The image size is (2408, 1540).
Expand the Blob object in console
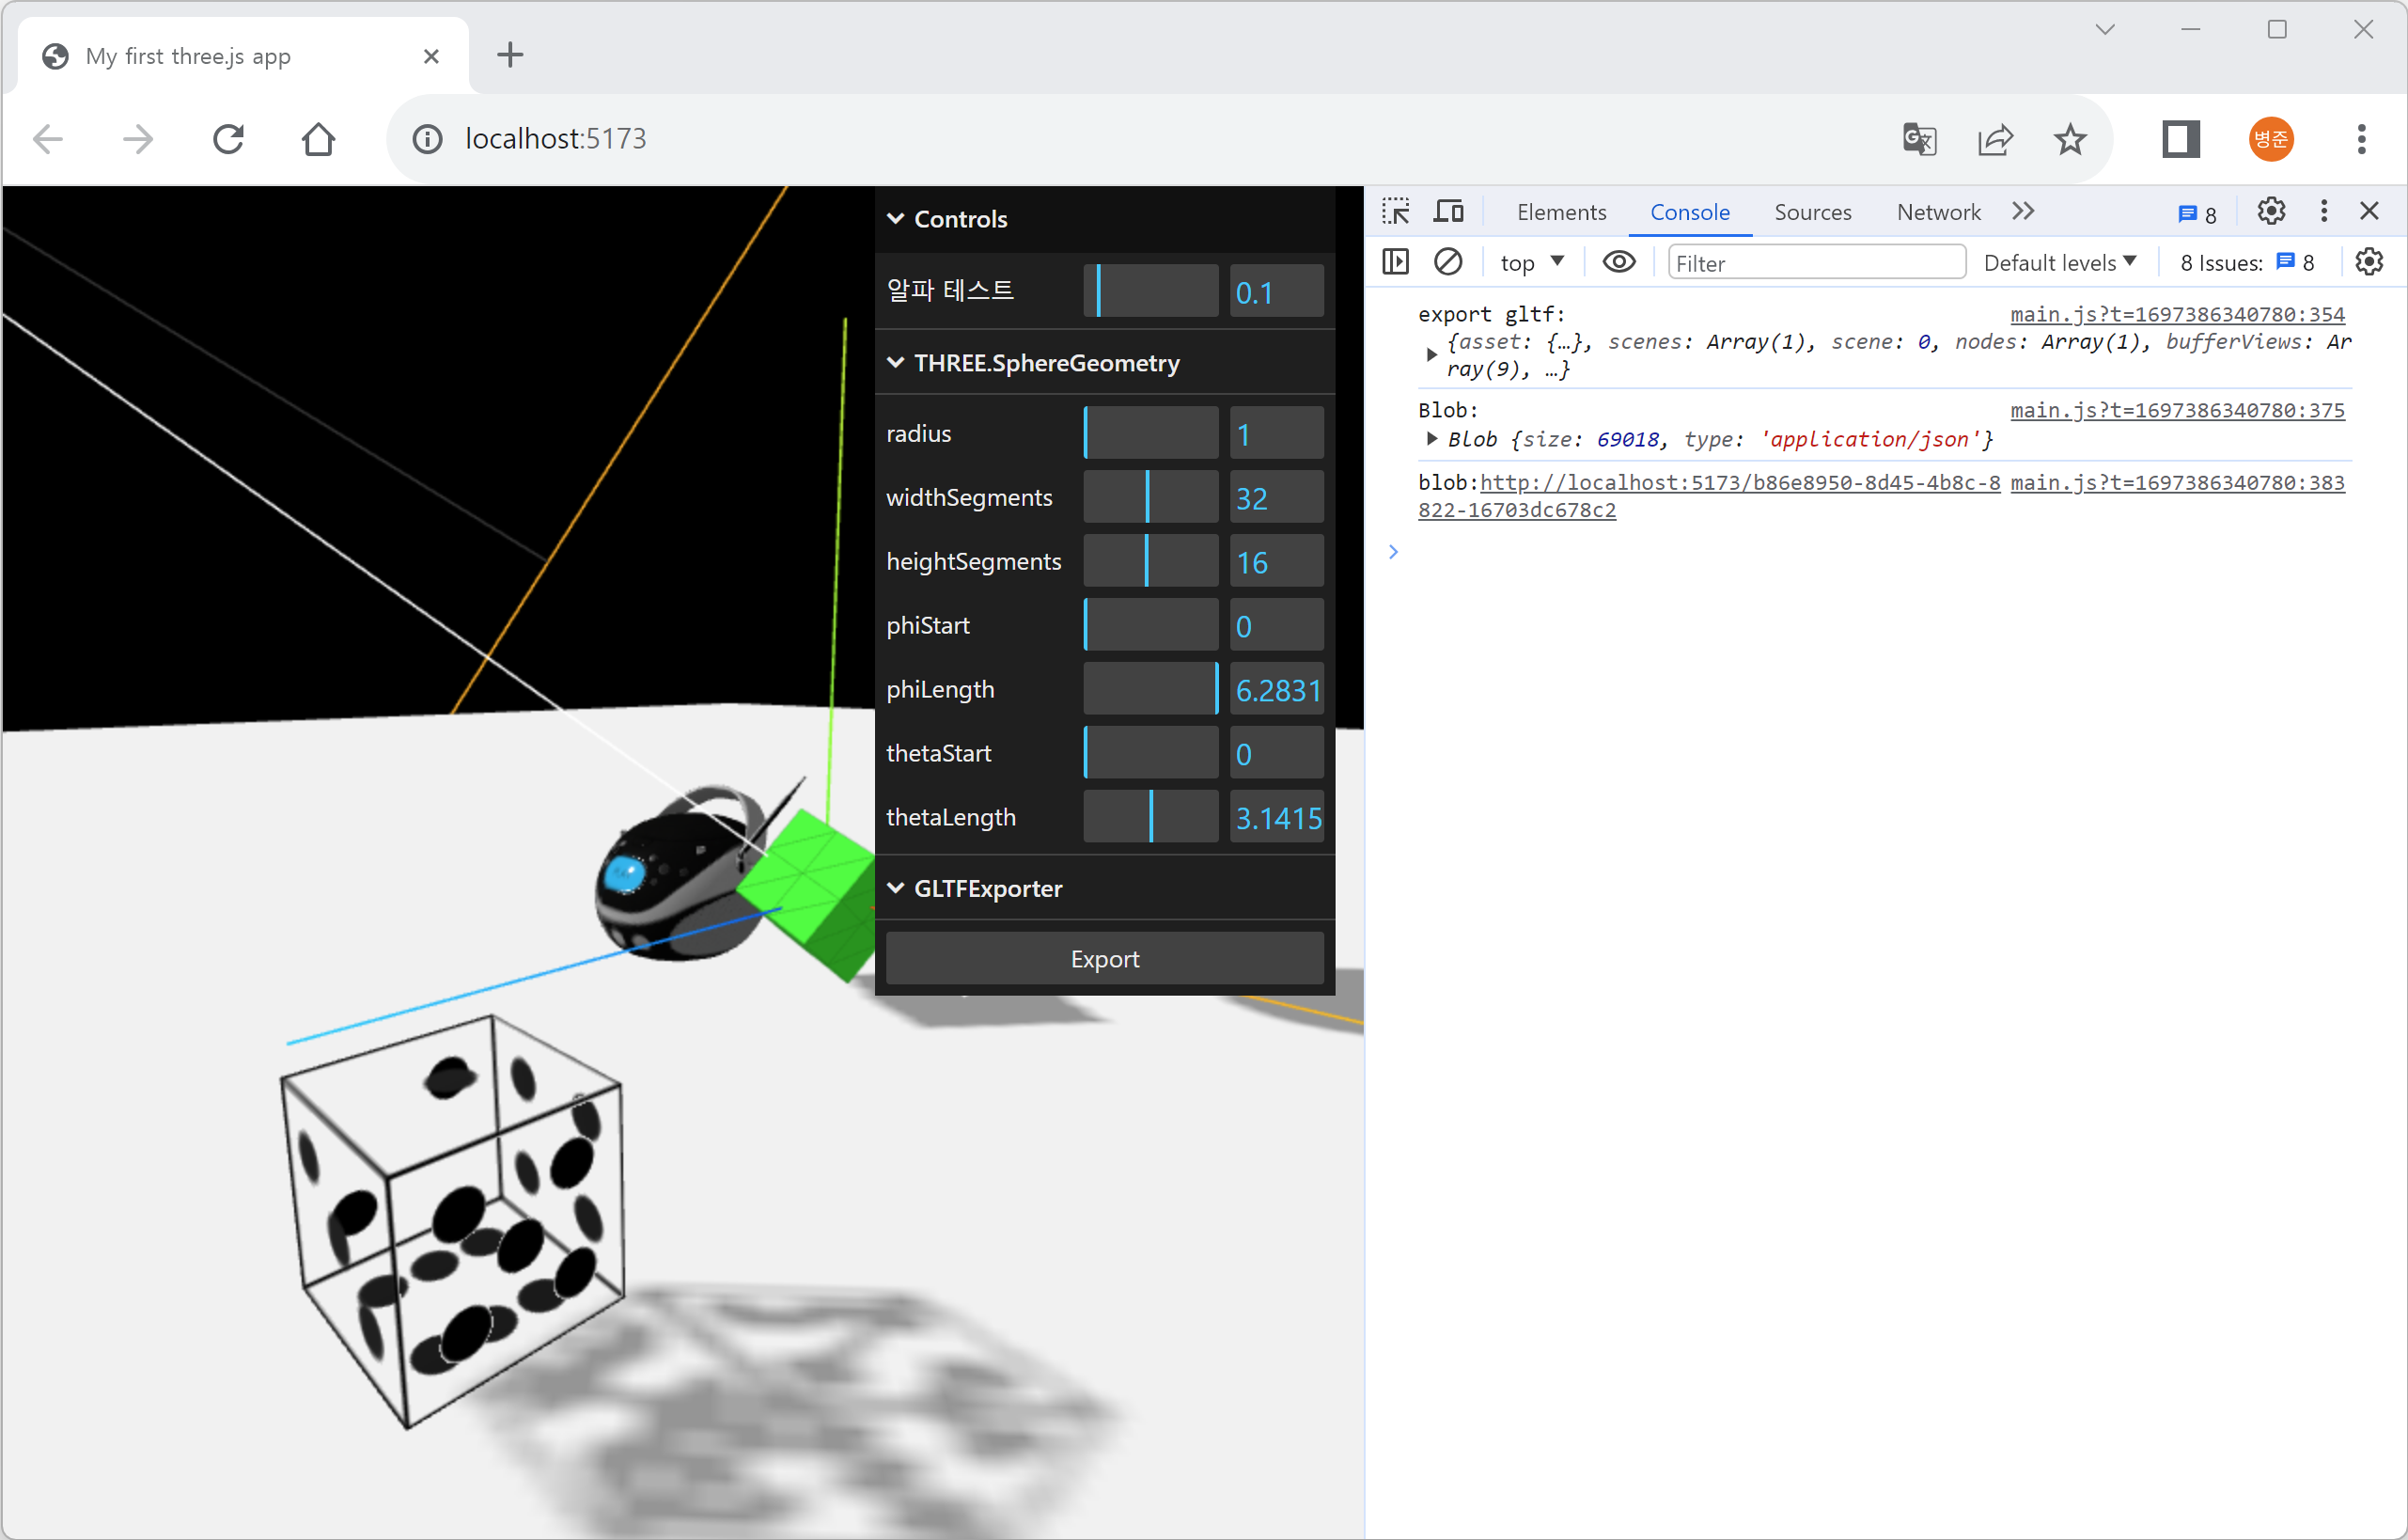[1431, 439]
